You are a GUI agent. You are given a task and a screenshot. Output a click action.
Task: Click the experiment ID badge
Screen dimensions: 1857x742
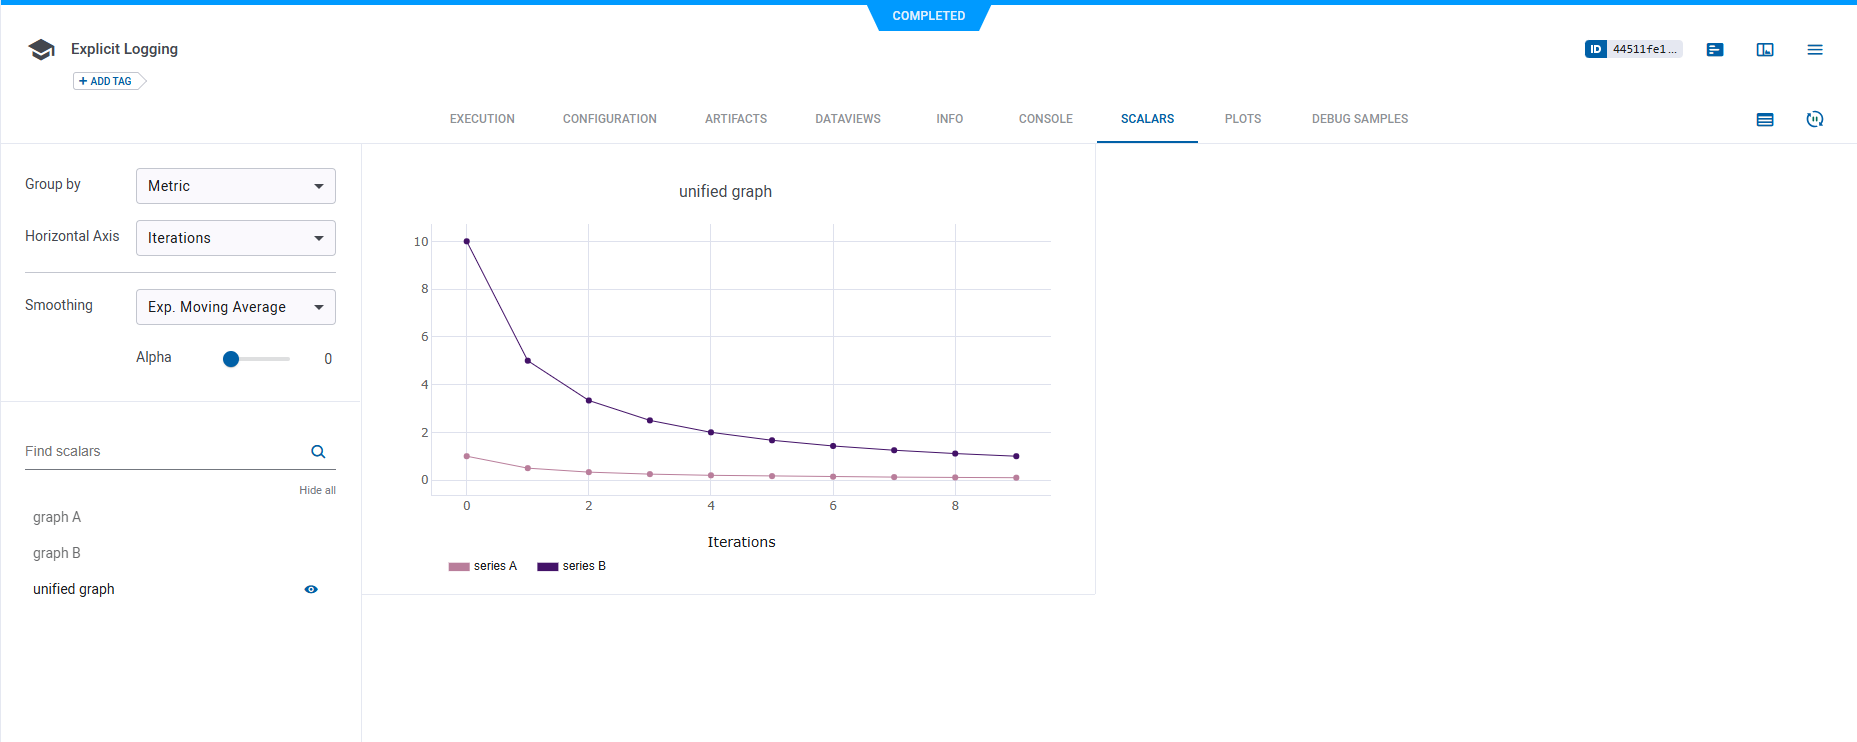tap(1632, 49)
